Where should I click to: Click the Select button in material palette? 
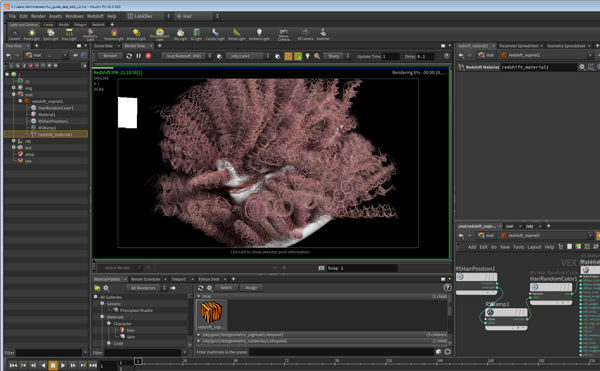(226, 288)
